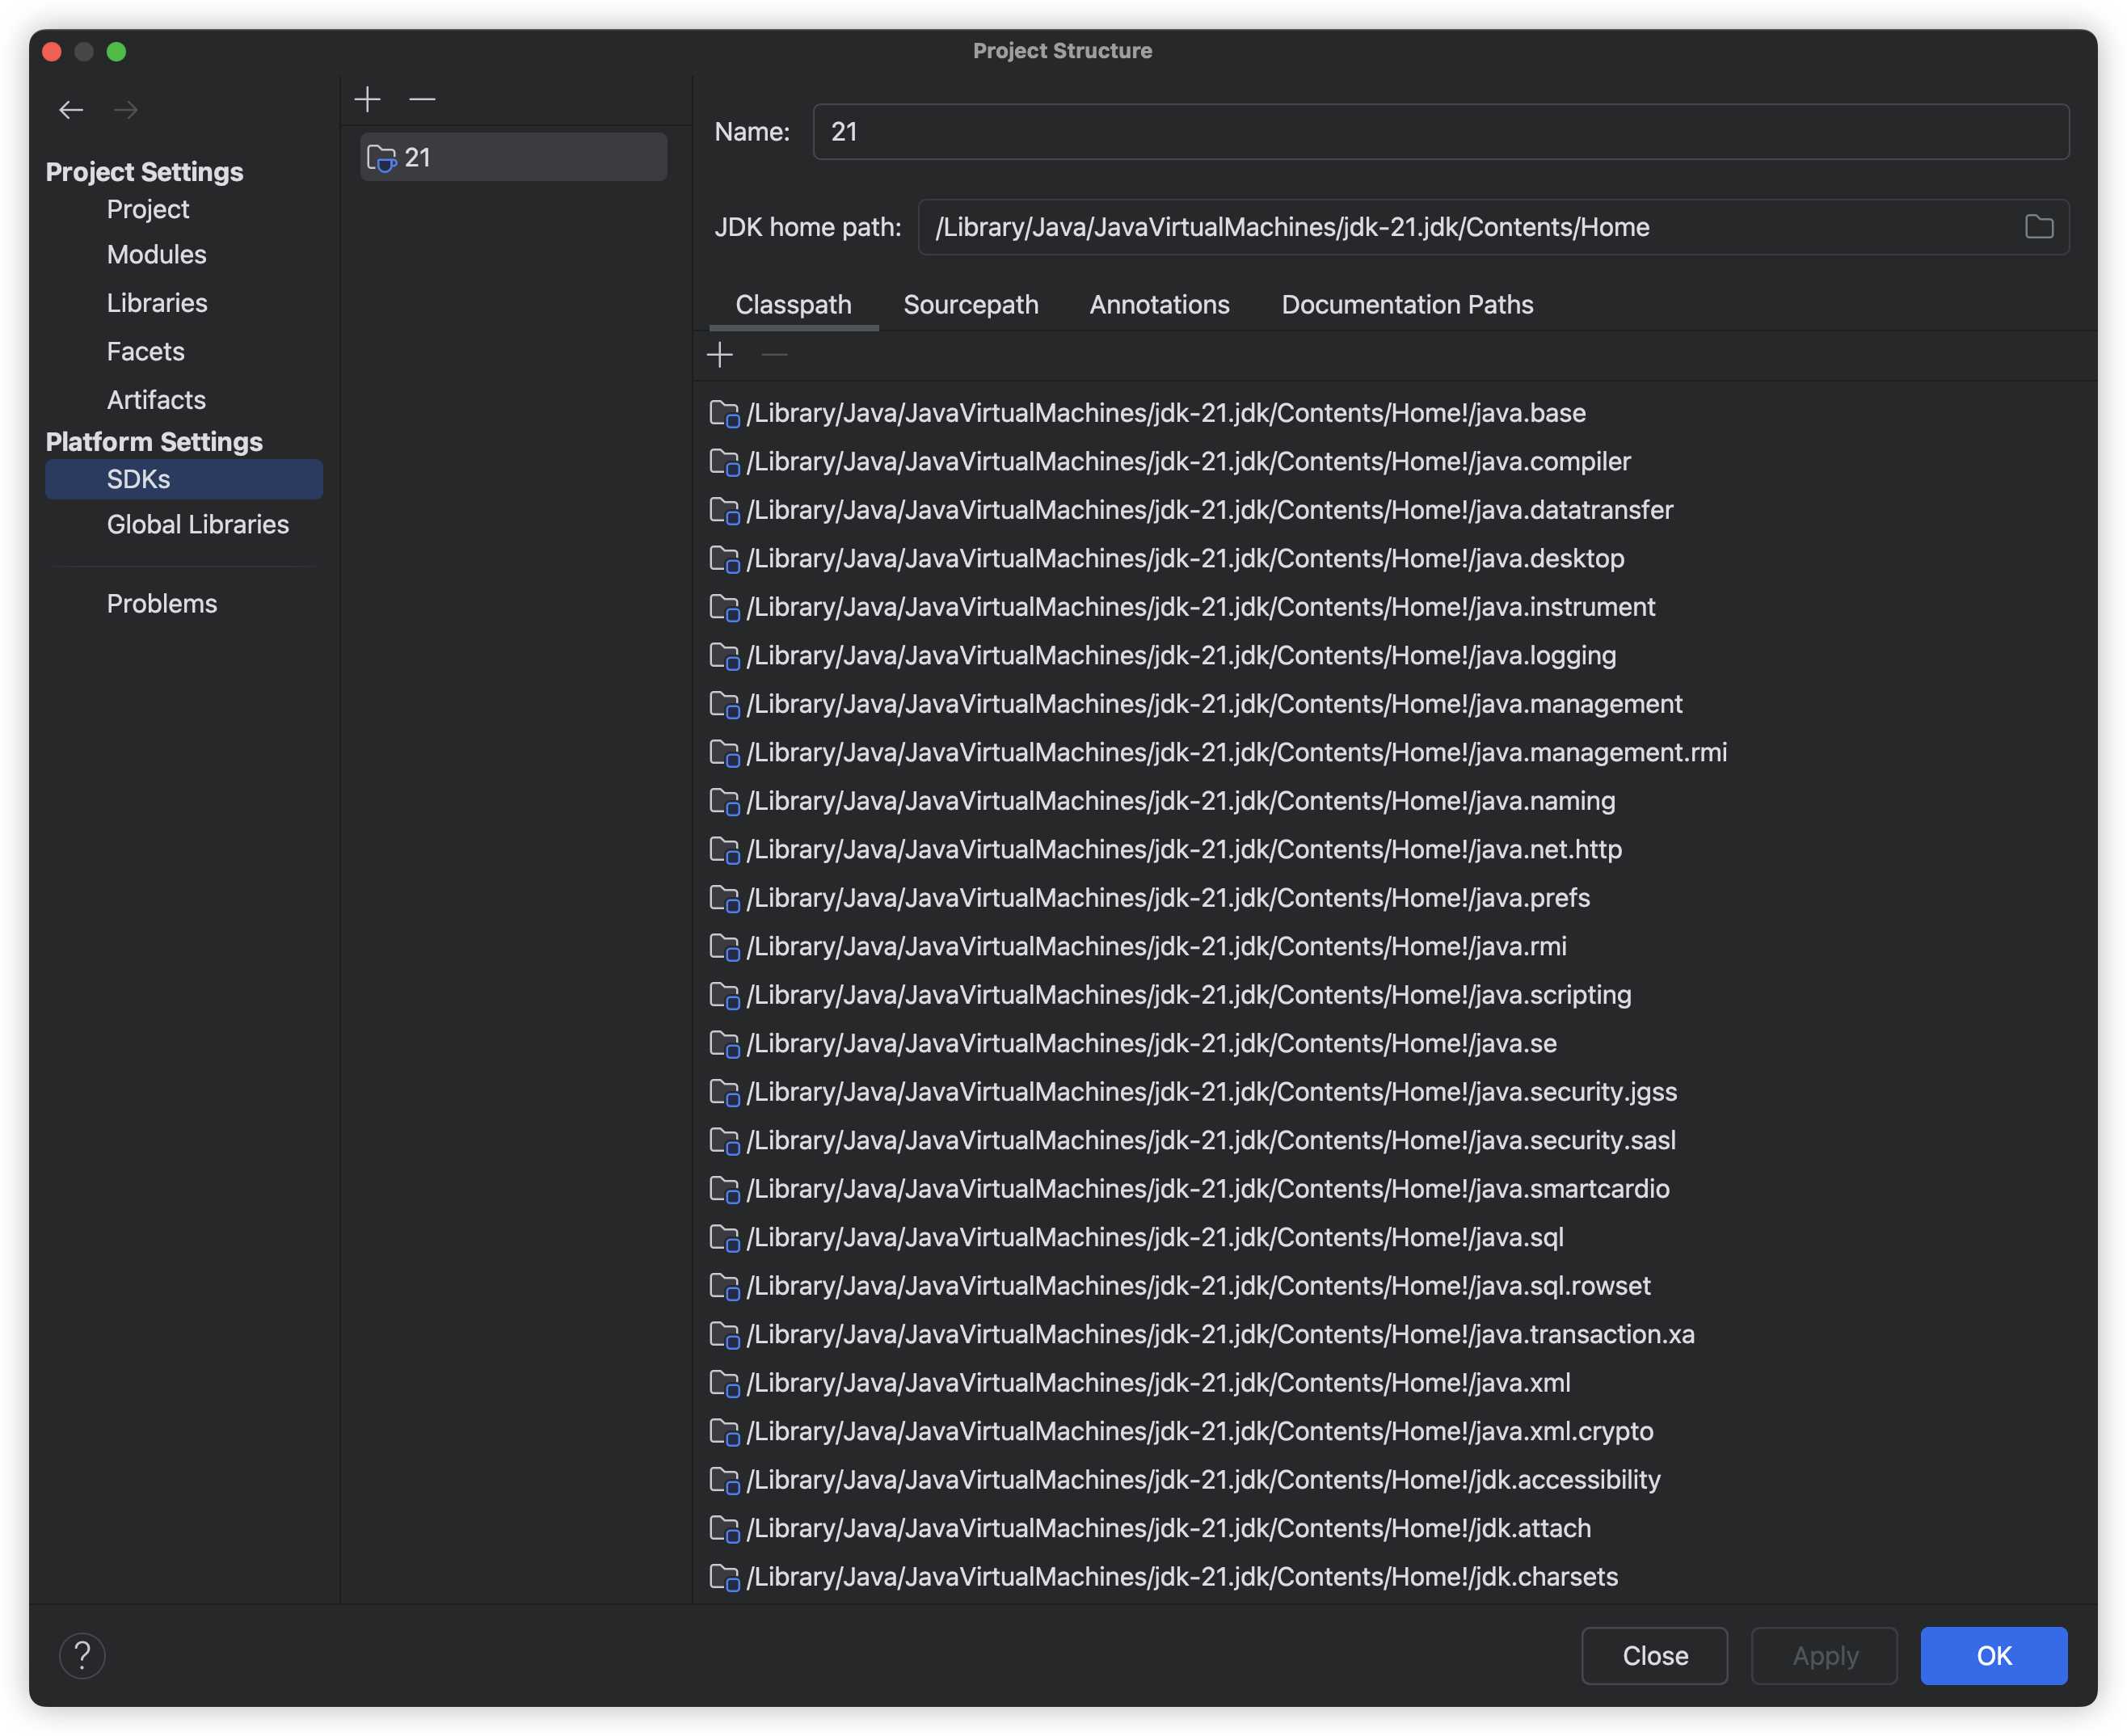This screenshot has width=2127, height=1736.
Task: Open Modules in Project Settings
Action: tap(157, 255)
